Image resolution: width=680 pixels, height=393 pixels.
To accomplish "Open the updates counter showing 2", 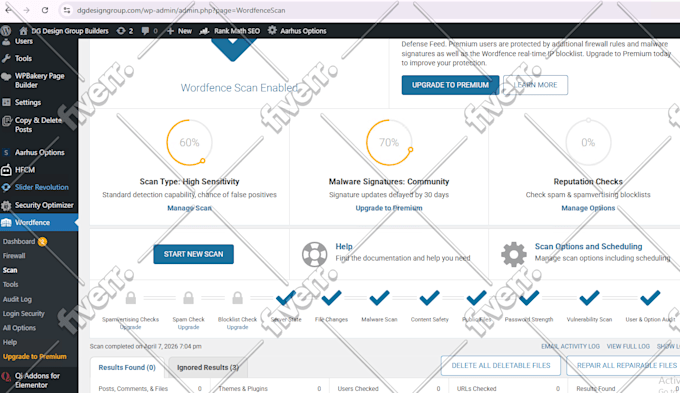I will 125,31.
